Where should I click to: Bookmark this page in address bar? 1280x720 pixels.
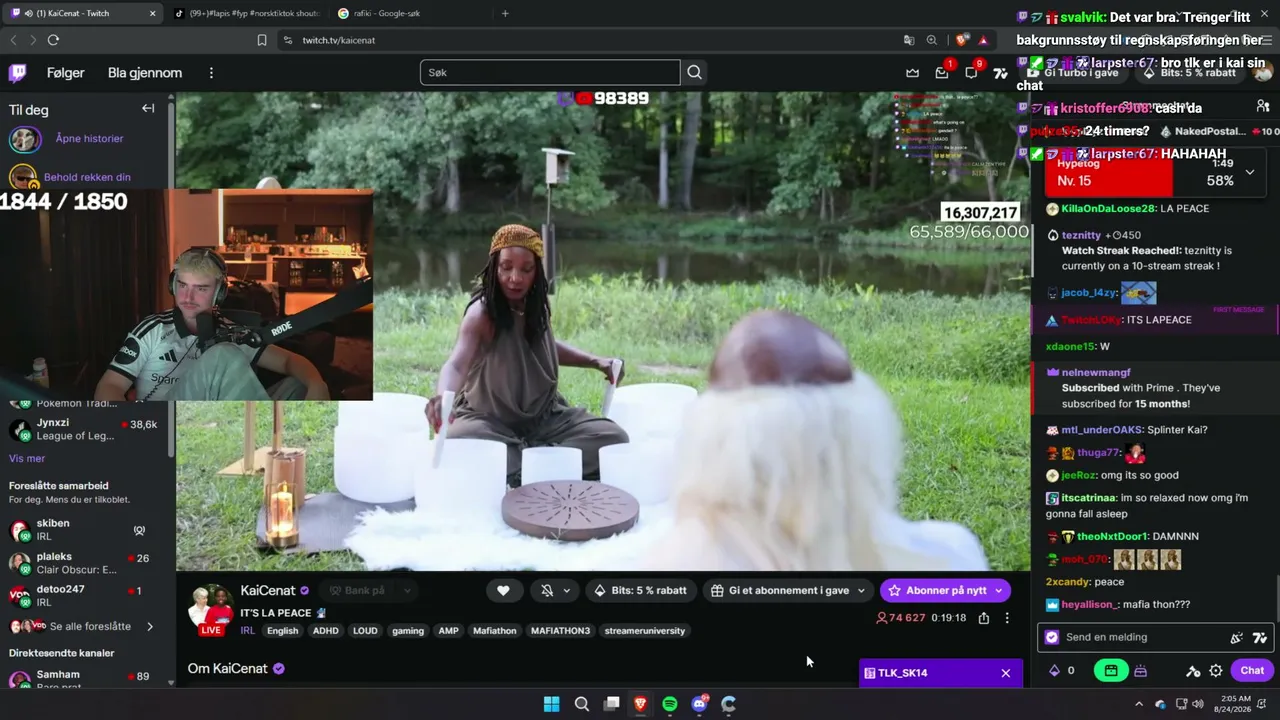262,40
